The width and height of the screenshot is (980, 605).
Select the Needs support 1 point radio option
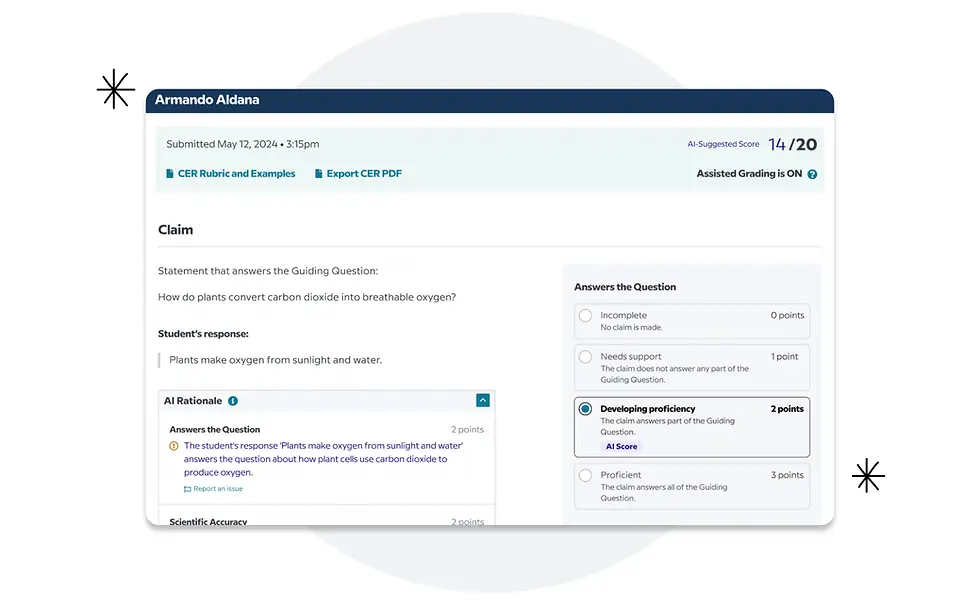tap(585, 357)
